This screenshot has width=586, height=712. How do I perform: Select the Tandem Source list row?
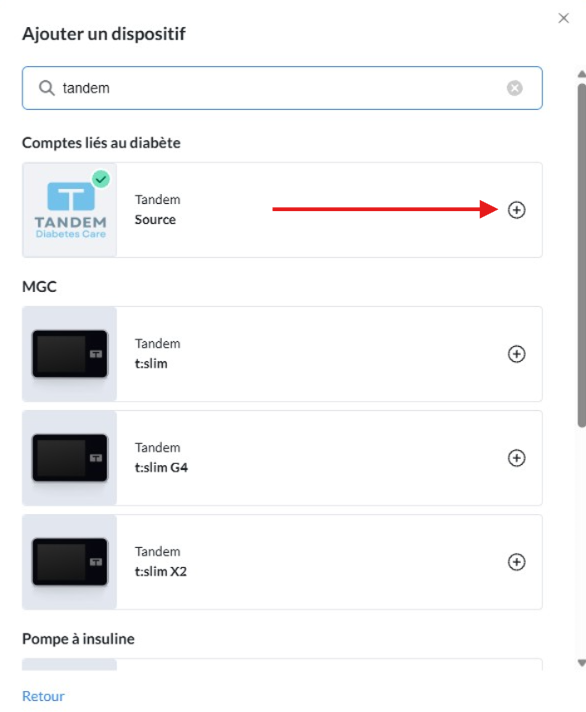pyautogui.click(x=282, y=210)
